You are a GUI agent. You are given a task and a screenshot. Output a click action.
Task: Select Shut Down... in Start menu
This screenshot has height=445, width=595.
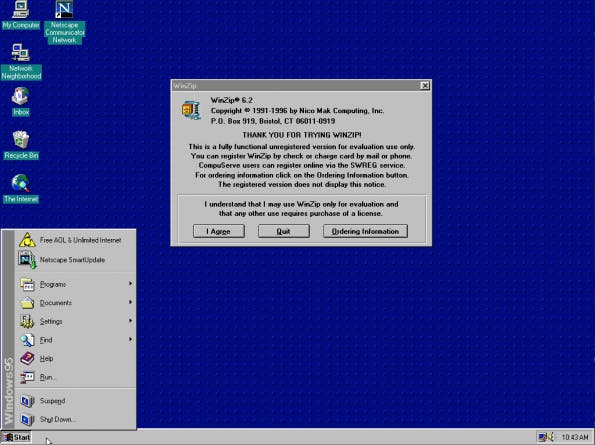(x=75, y=419)
